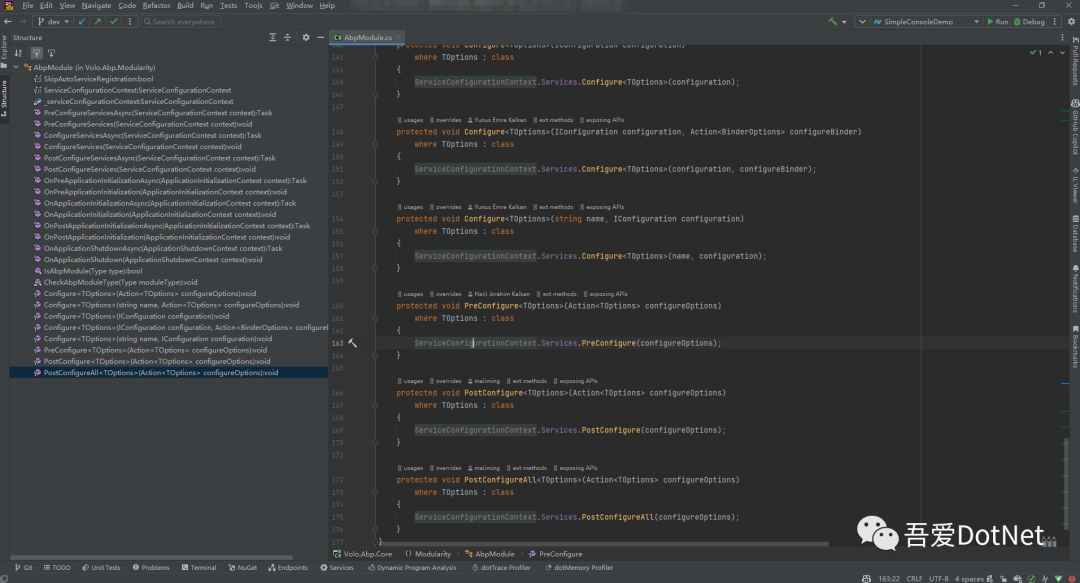Go to next highlighted problem arrow
Viewport: 1080px width, 583px height.
(x=1062, y=53)
